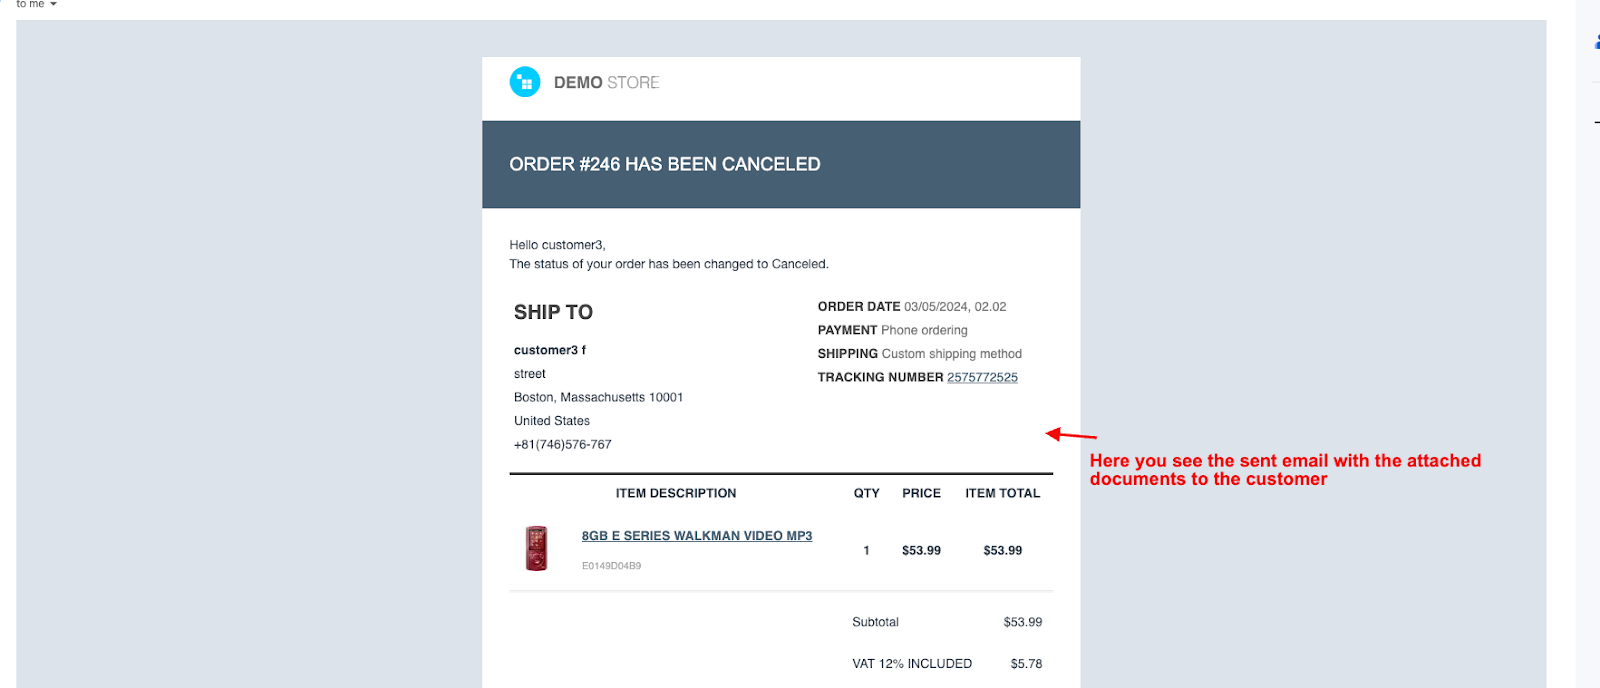Image resolution: width=1600 pixels, height=688 pixels.
Task: Click the Boston, Massachusetts address line
Action: (x=598, y=398)
